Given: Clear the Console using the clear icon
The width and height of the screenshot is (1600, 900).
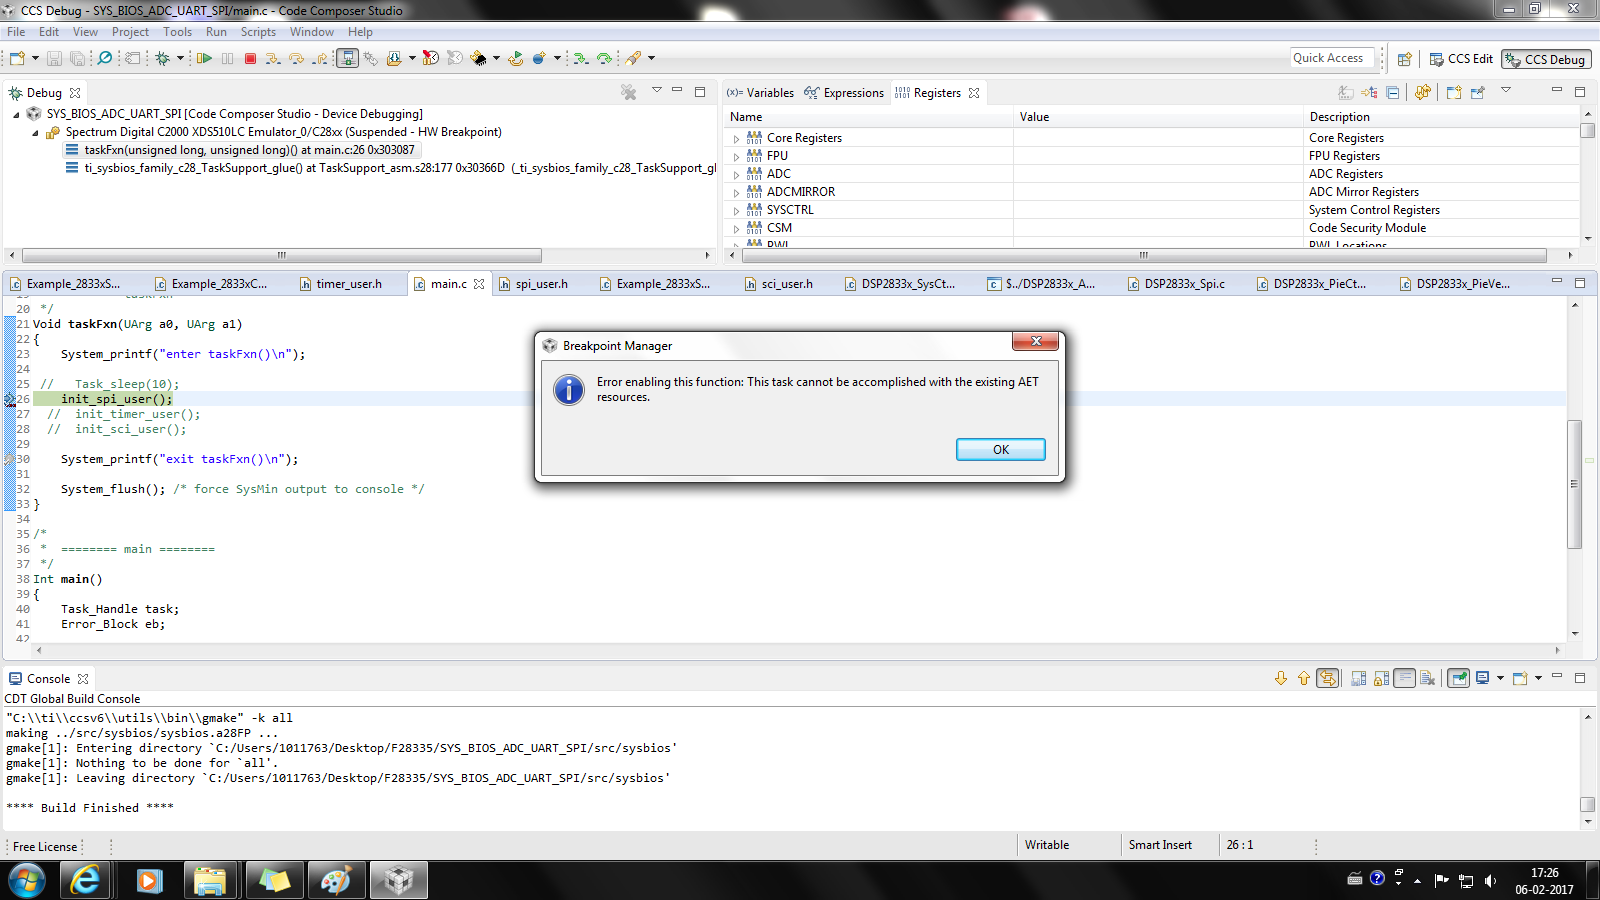Looking at the screenshot, I should [x=1425, y=678].
